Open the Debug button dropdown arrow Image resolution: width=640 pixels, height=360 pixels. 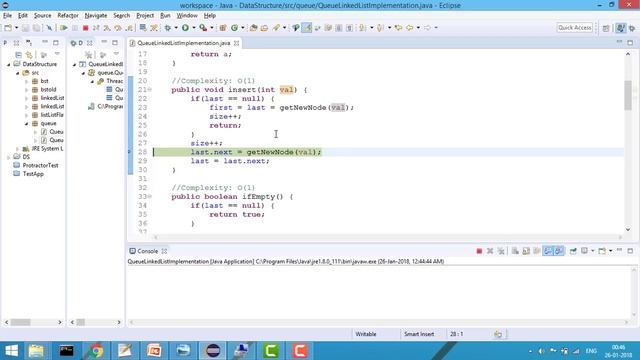coord(176,28)
